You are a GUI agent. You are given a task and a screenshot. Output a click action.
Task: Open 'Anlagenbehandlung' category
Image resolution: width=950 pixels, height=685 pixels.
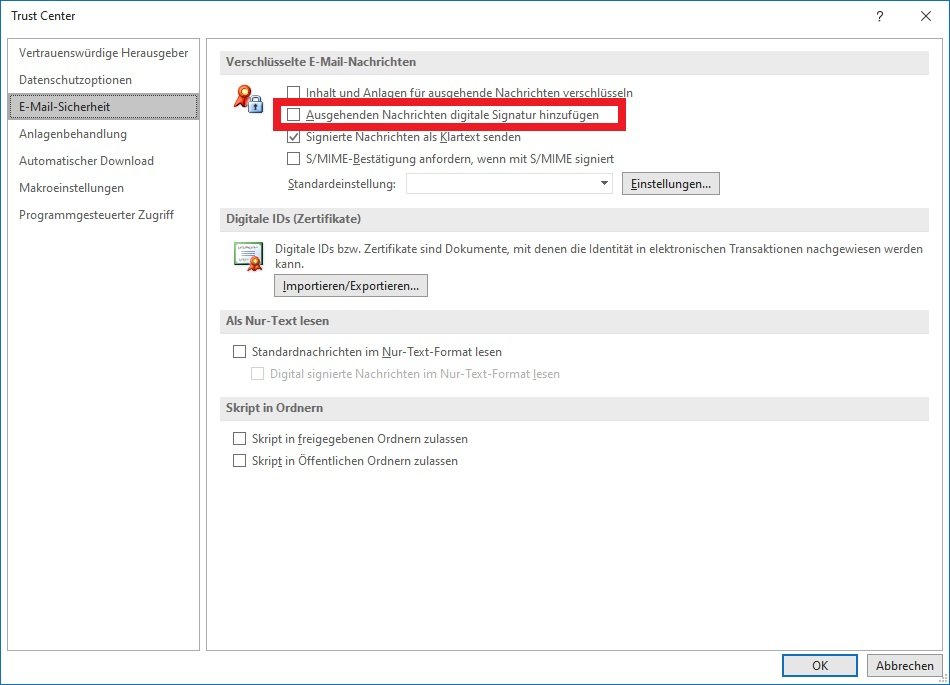[x=104, y=134]
